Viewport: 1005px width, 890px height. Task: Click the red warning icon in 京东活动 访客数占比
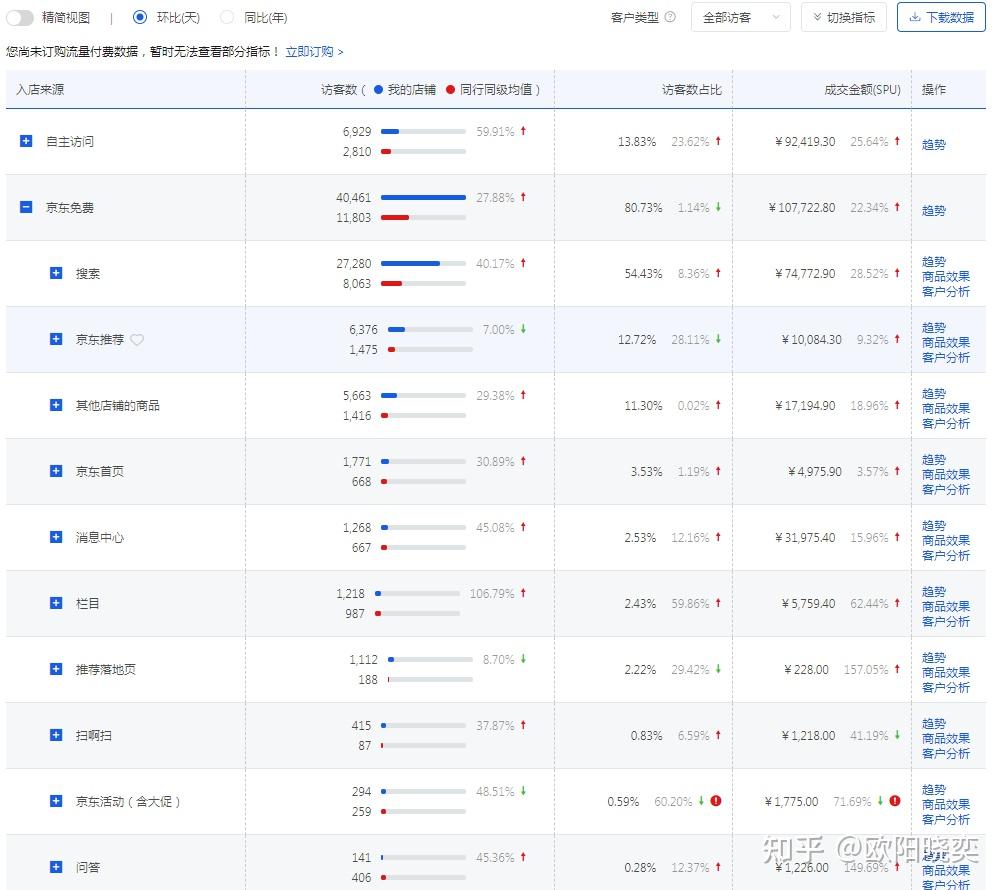point(716,801)
